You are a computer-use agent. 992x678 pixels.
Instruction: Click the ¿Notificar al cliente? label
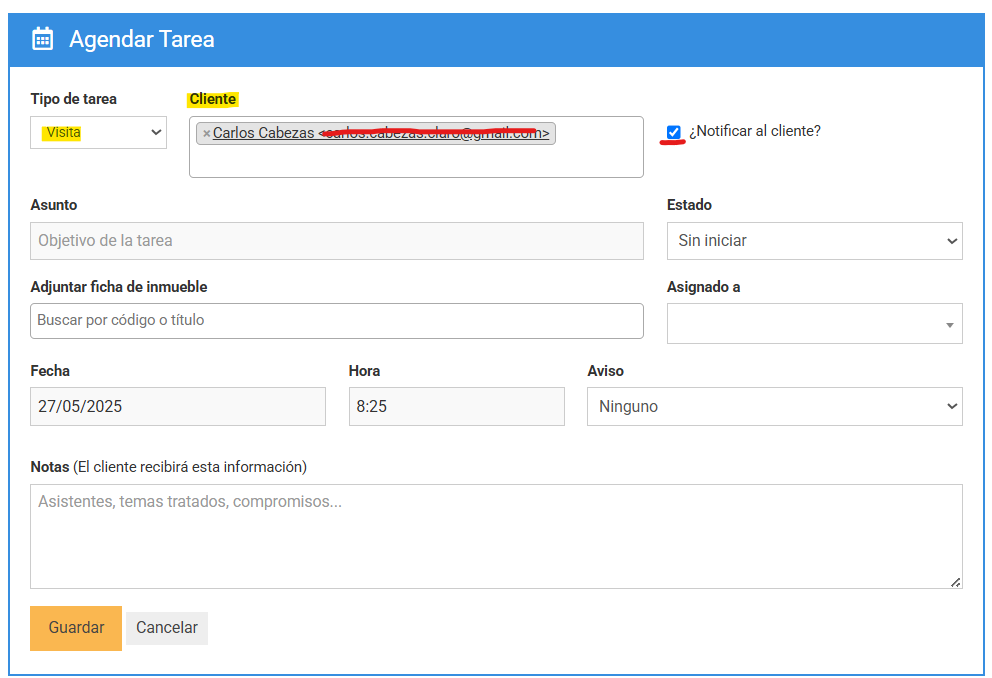[x=754, y=131]
